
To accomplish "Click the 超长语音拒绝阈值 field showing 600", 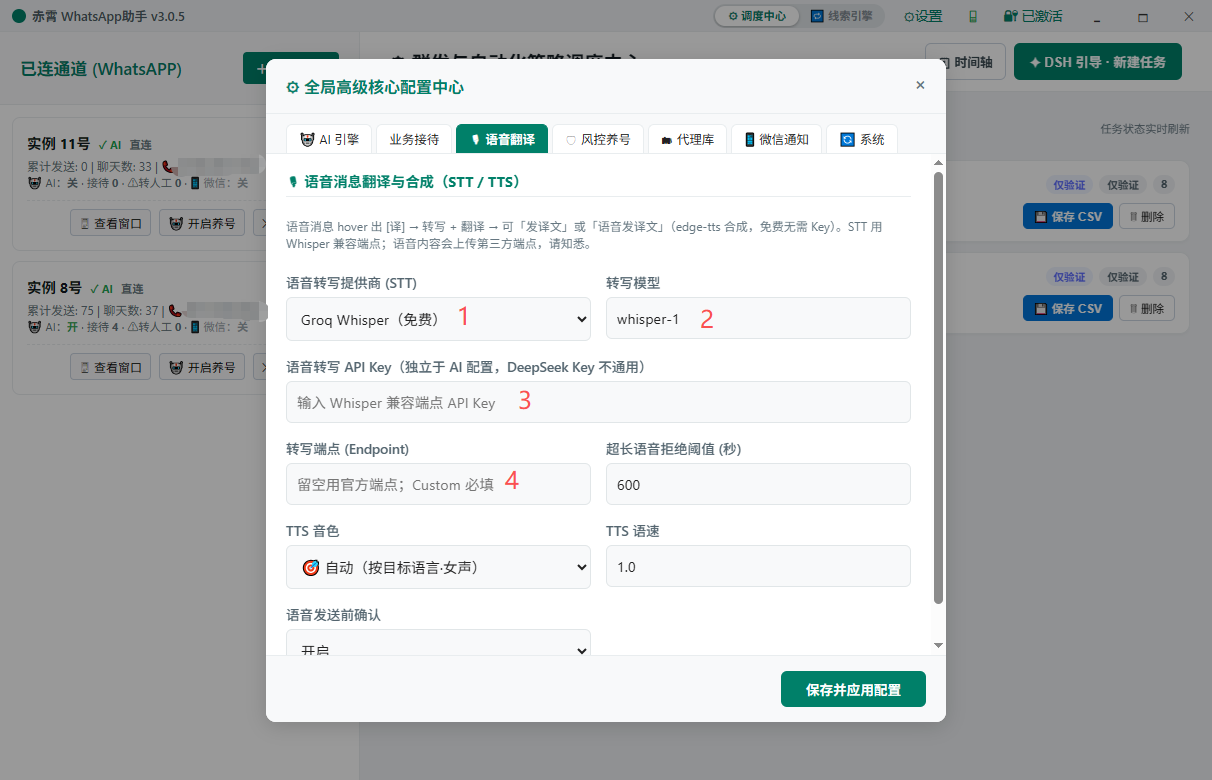I will point(758,484).
